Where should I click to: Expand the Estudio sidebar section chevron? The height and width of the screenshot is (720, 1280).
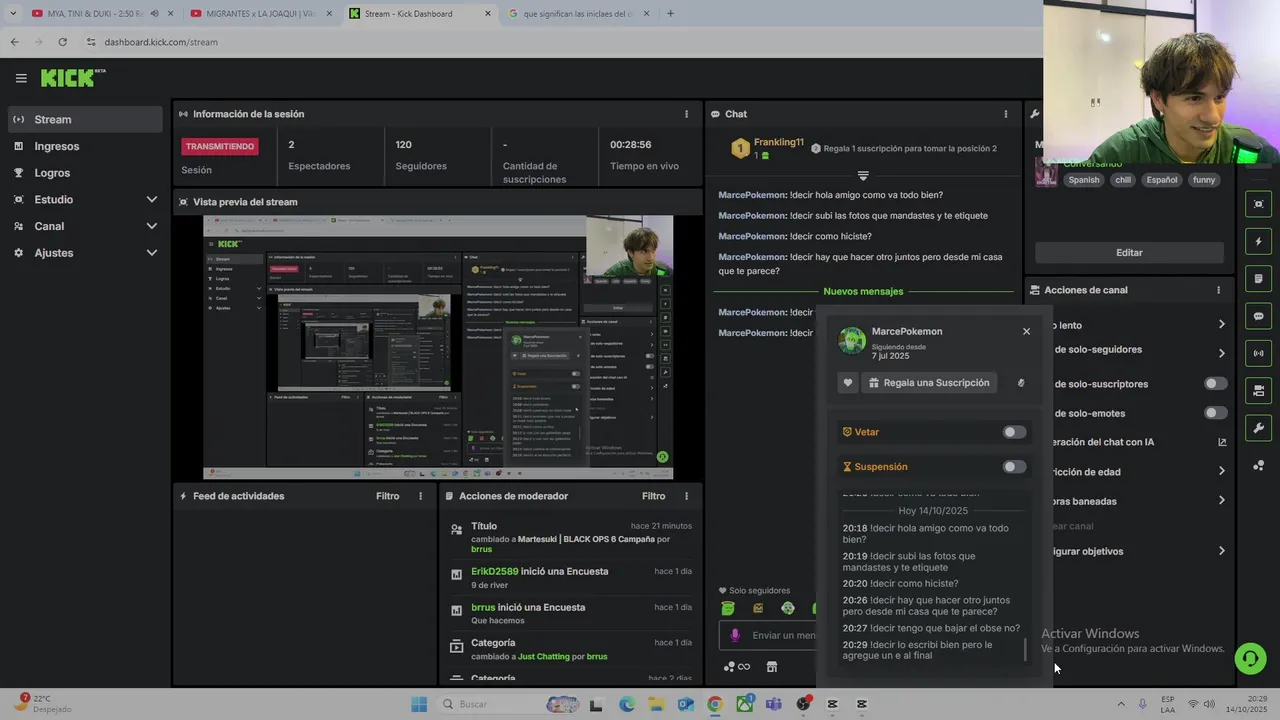[152, 200]
